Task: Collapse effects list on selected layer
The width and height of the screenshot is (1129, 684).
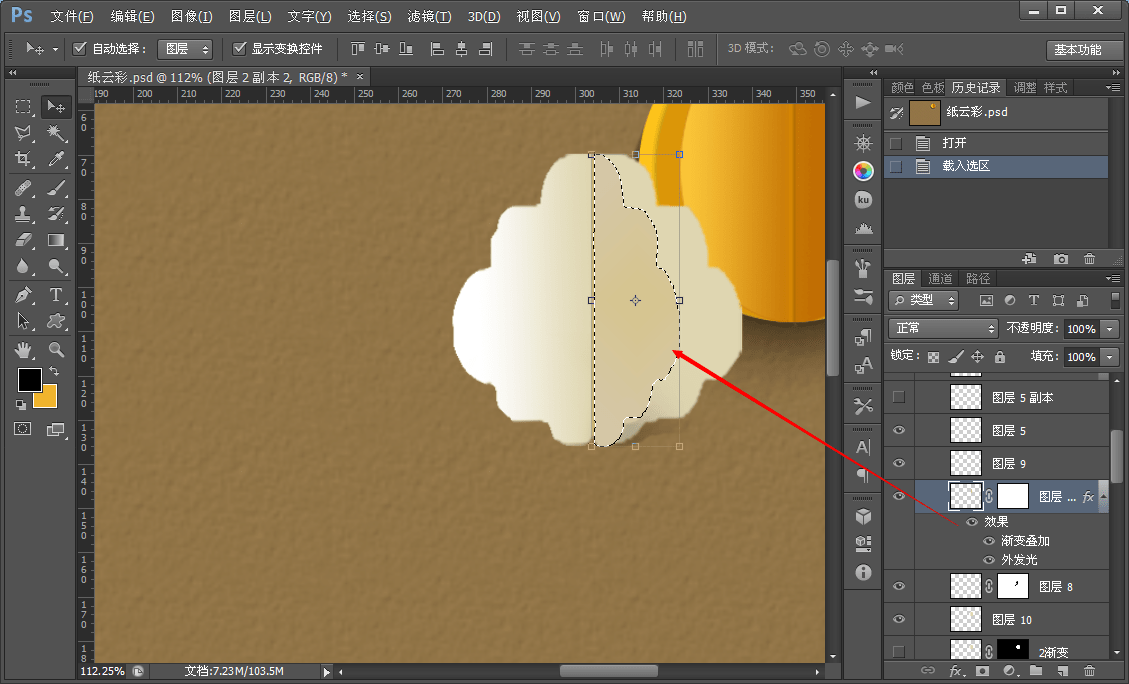Action: [1104, 496]
